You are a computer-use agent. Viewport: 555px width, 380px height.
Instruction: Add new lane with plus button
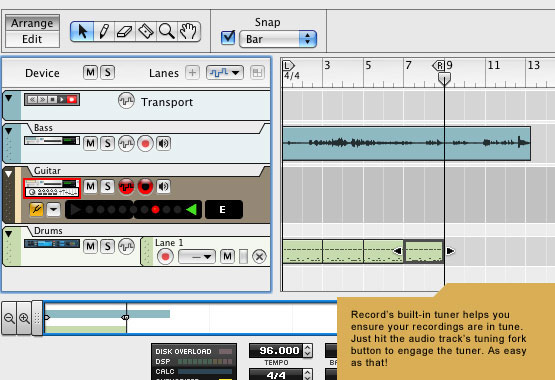click(x=192, y=73)
